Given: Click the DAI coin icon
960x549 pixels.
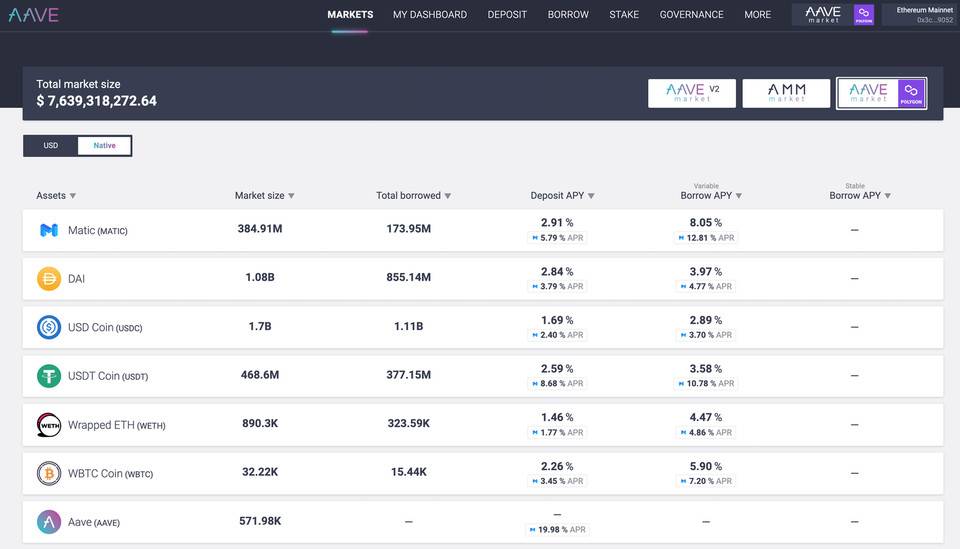Looking at the screenshot, I should point(49,278).
